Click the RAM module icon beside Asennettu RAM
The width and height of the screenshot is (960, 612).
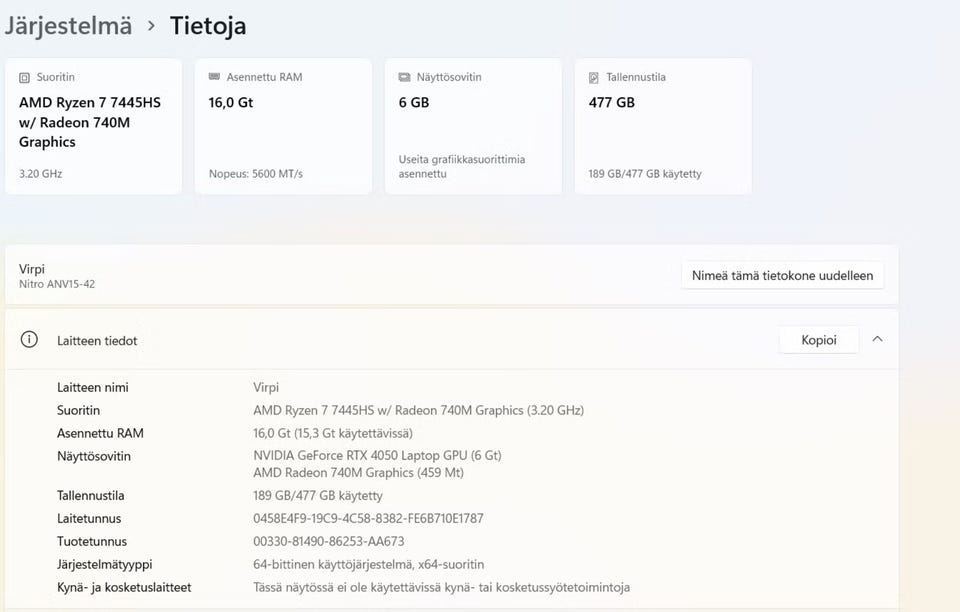click(x=214, y=76)
